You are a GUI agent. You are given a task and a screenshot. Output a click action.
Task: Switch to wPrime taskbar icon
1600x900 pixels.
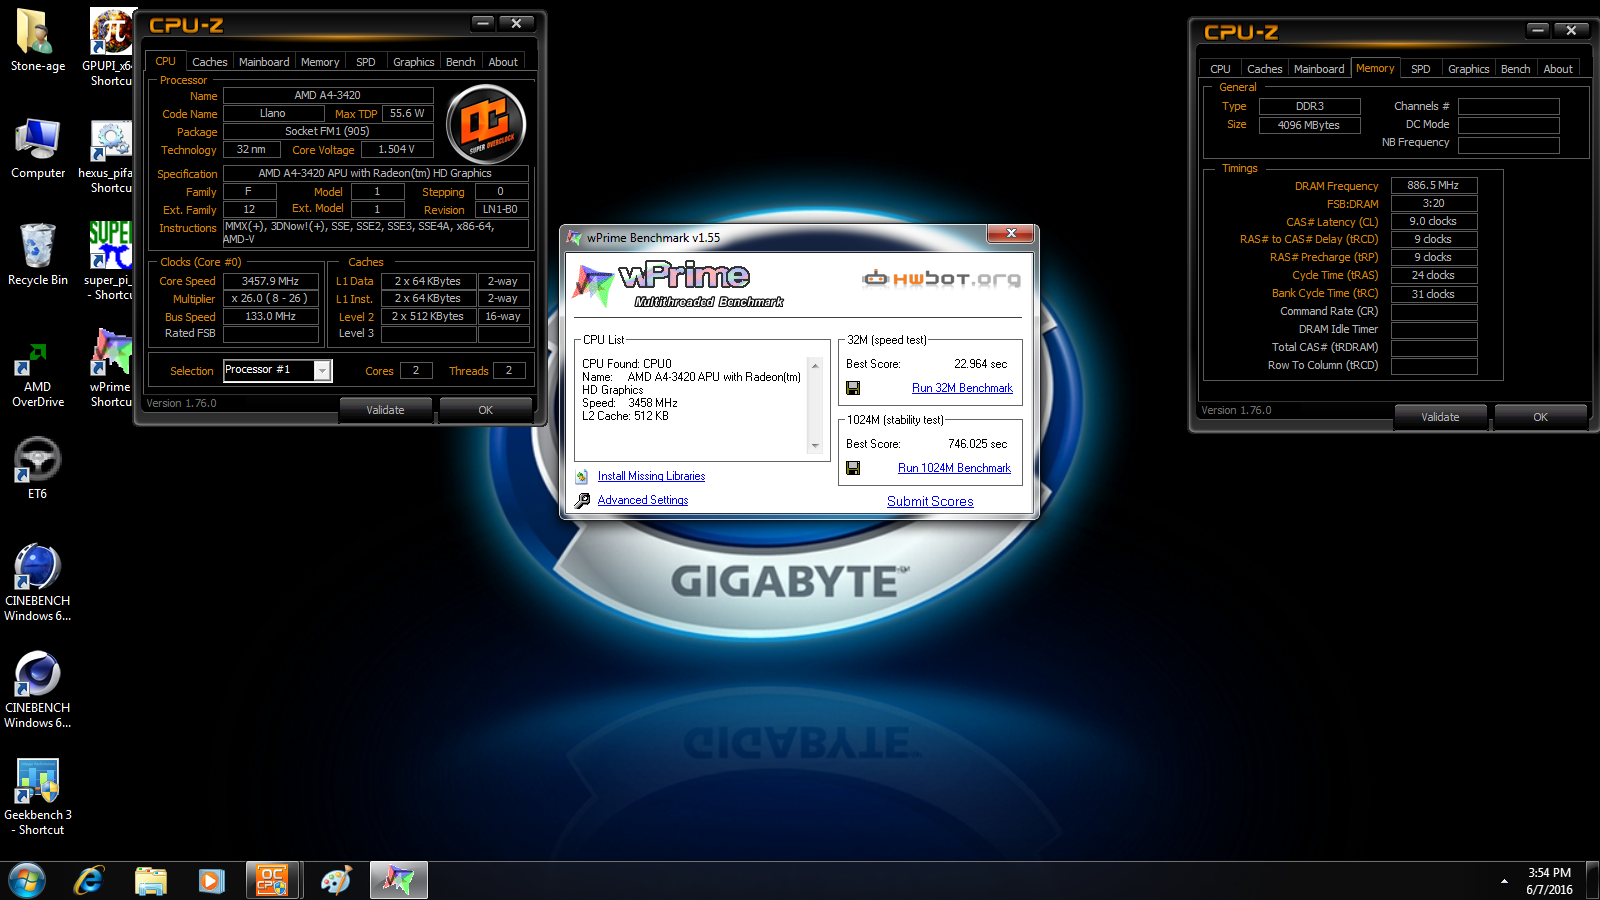tap(399, 881)
